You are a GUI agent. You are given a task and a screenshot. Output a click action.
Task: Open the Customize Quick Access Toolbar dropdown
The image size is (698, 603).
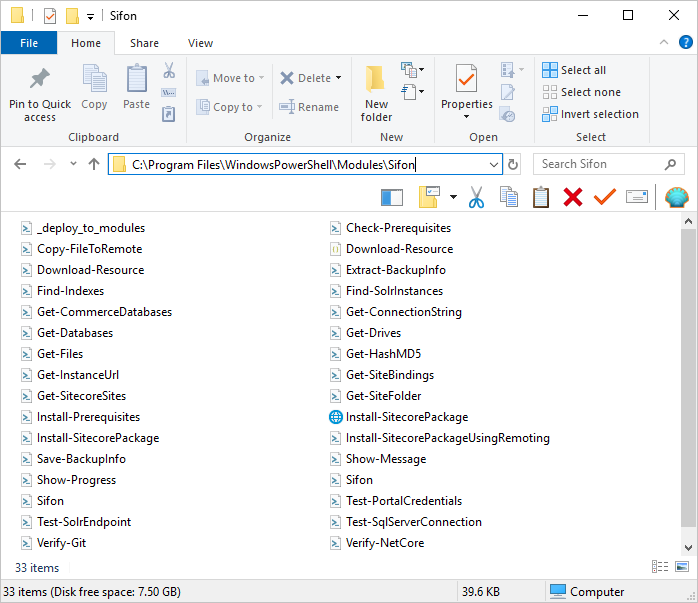pos(90,17)
